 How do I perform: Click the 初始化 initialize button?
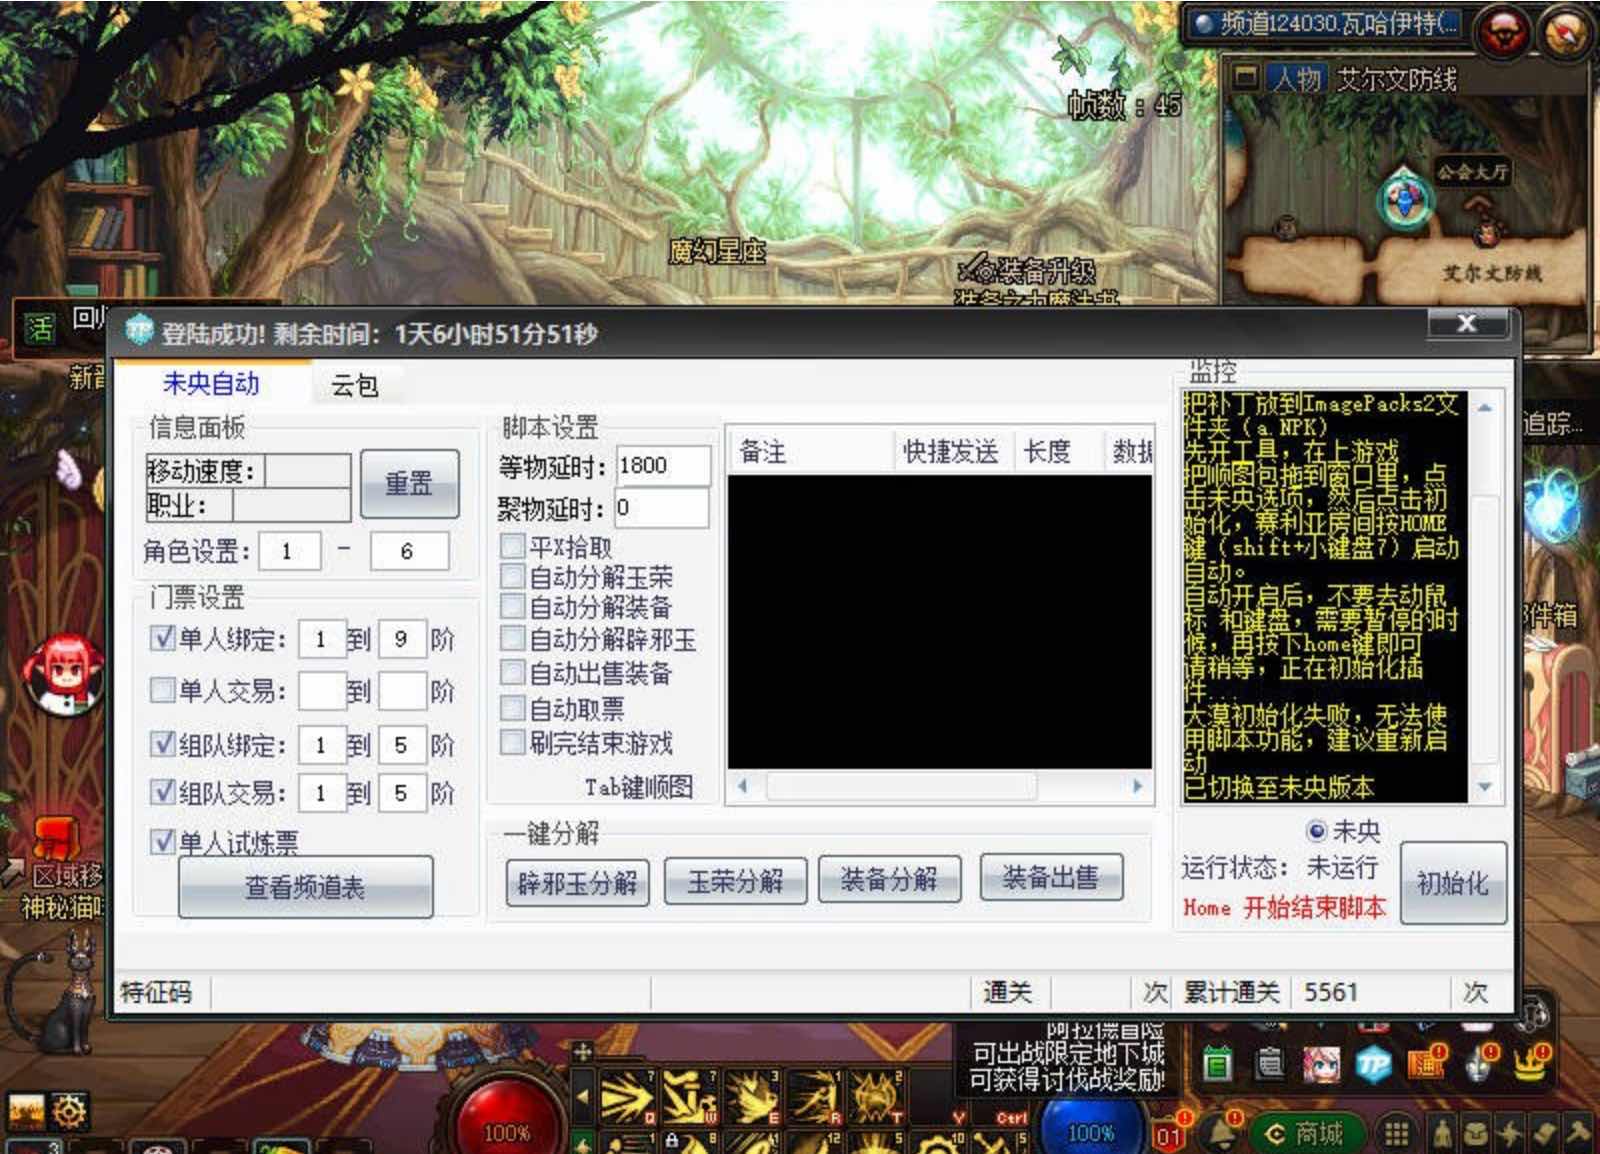(x=1452, y=882)
